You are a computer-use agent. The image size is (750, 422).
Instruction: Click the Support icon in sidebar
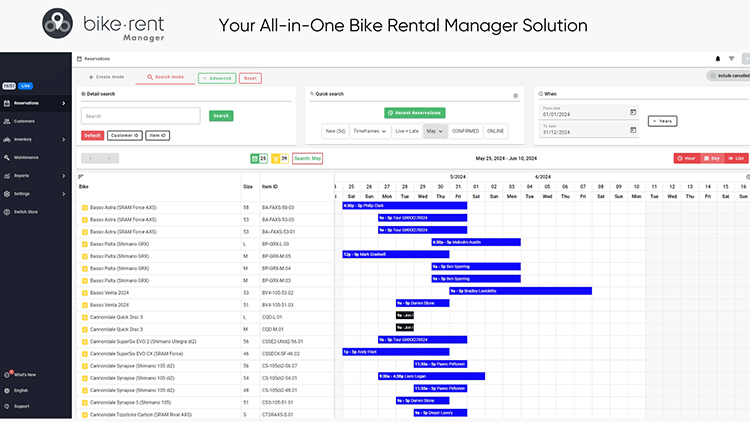pyautogui.click(x=8, y=406)
